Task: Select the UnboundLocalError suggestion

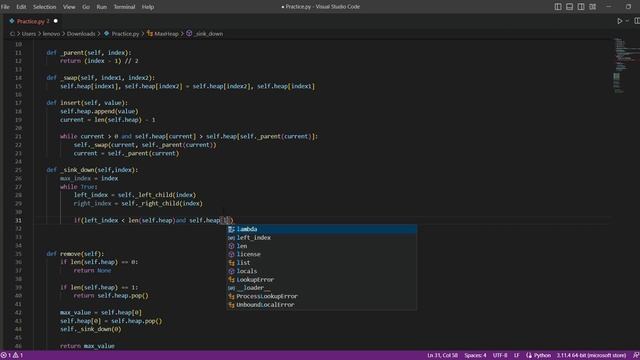Action: pos(322,304)
